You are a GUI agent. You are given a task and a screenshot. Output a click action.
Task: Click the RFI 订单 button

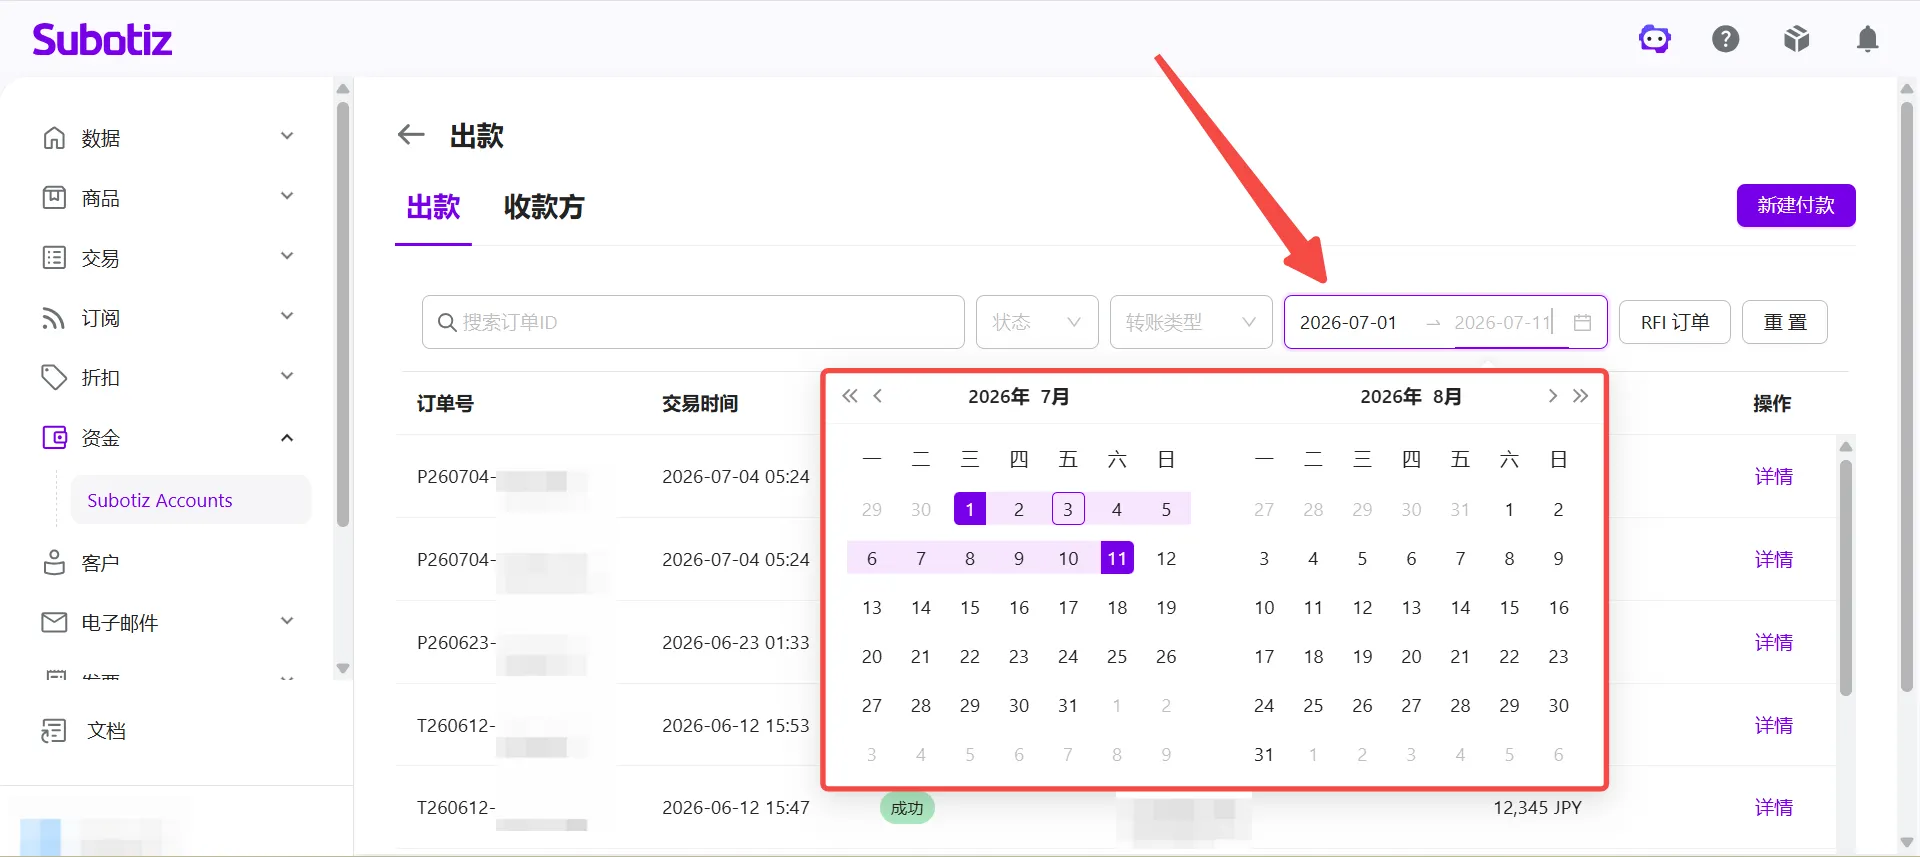[1675, 322]
